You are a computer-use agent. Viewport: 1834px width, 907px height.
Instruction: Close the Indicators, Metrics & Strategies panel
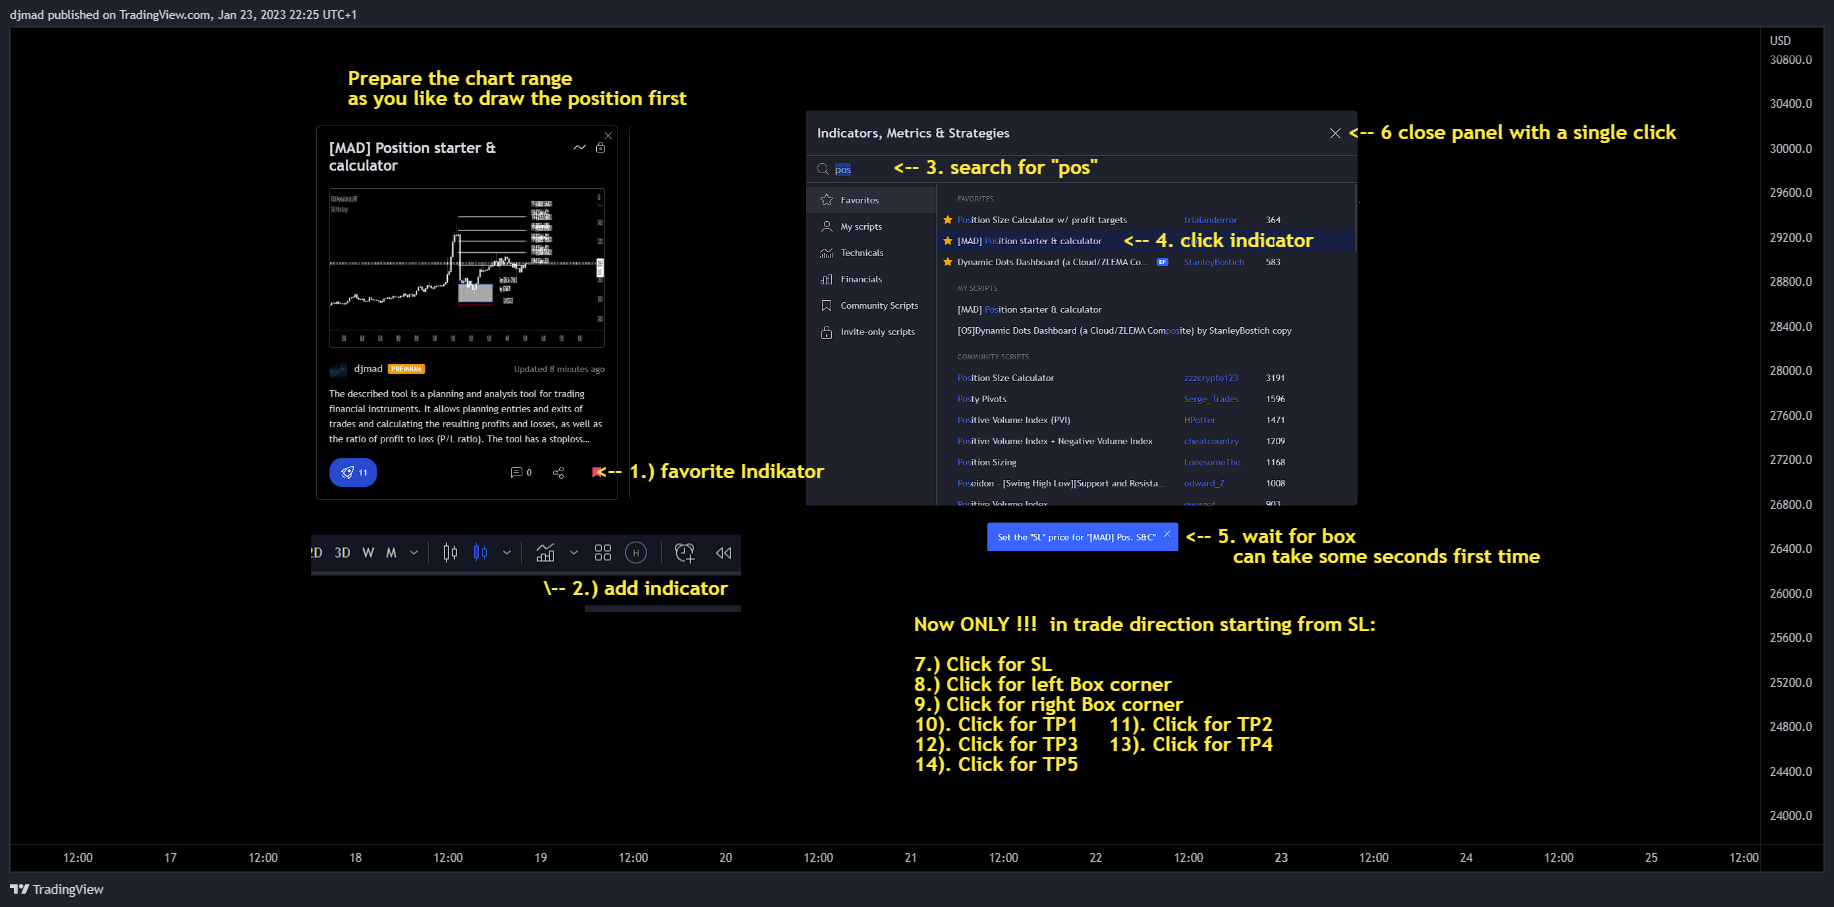coord(1335,133)
